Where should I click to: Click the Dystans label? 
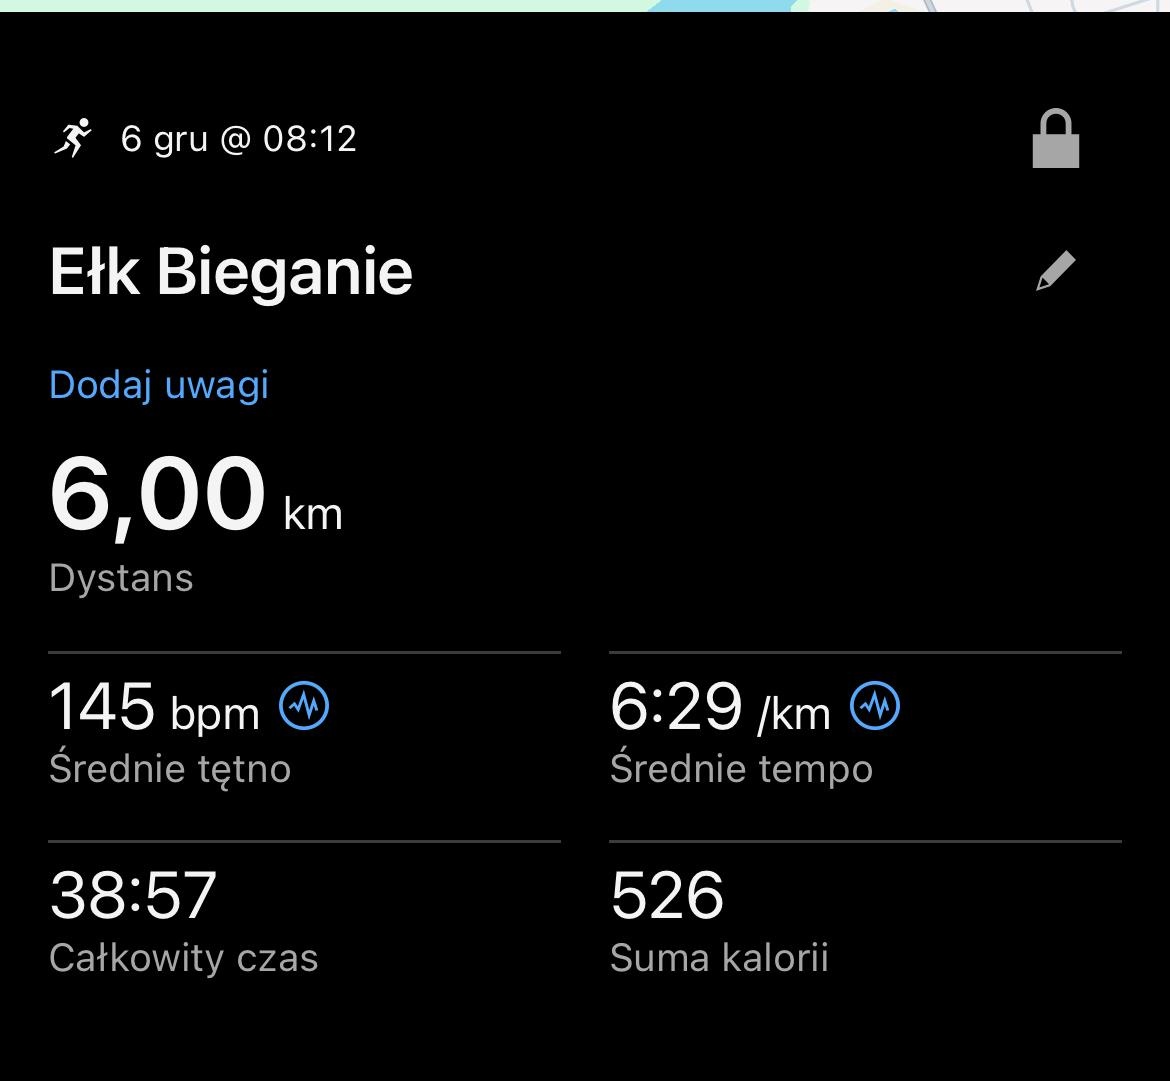pyautogui.click(x=121, y=578)
